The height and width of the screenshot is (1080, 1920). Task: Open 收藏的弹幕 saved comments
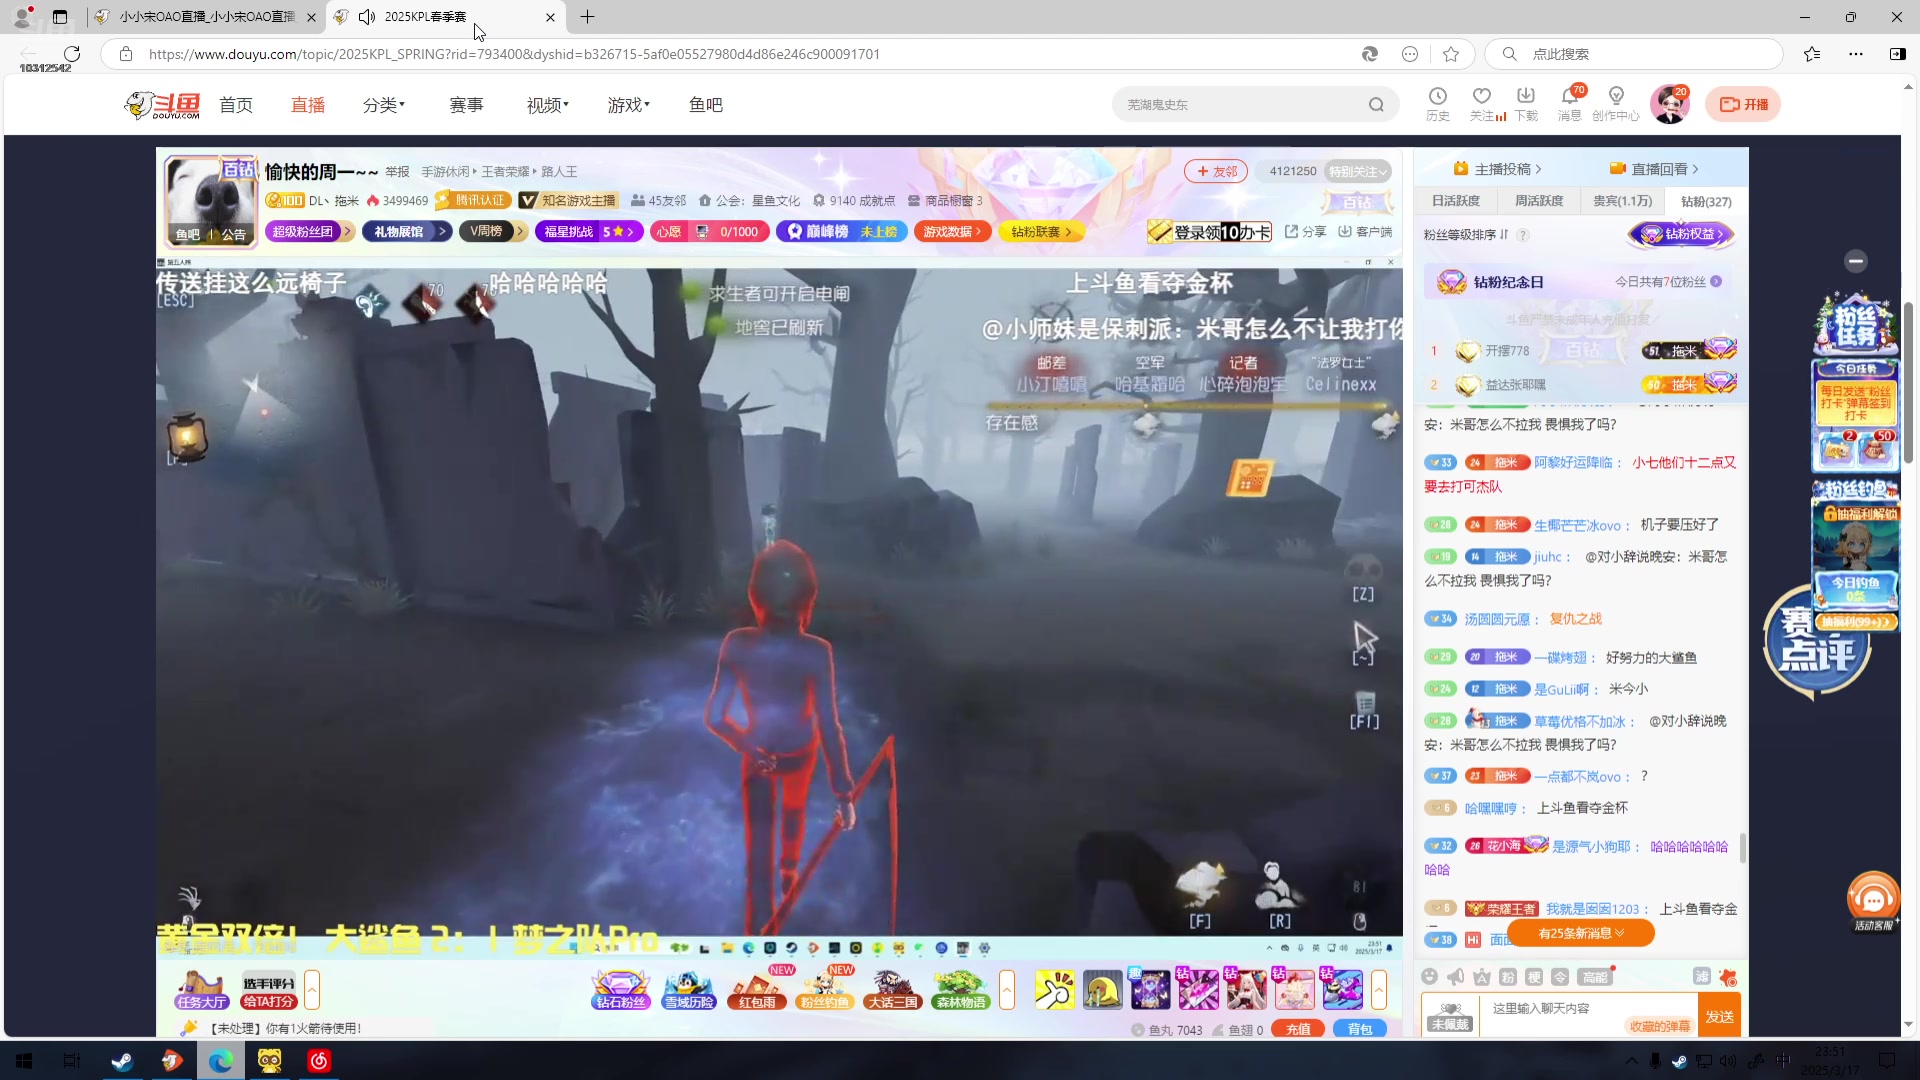tap(1659, 1026)
